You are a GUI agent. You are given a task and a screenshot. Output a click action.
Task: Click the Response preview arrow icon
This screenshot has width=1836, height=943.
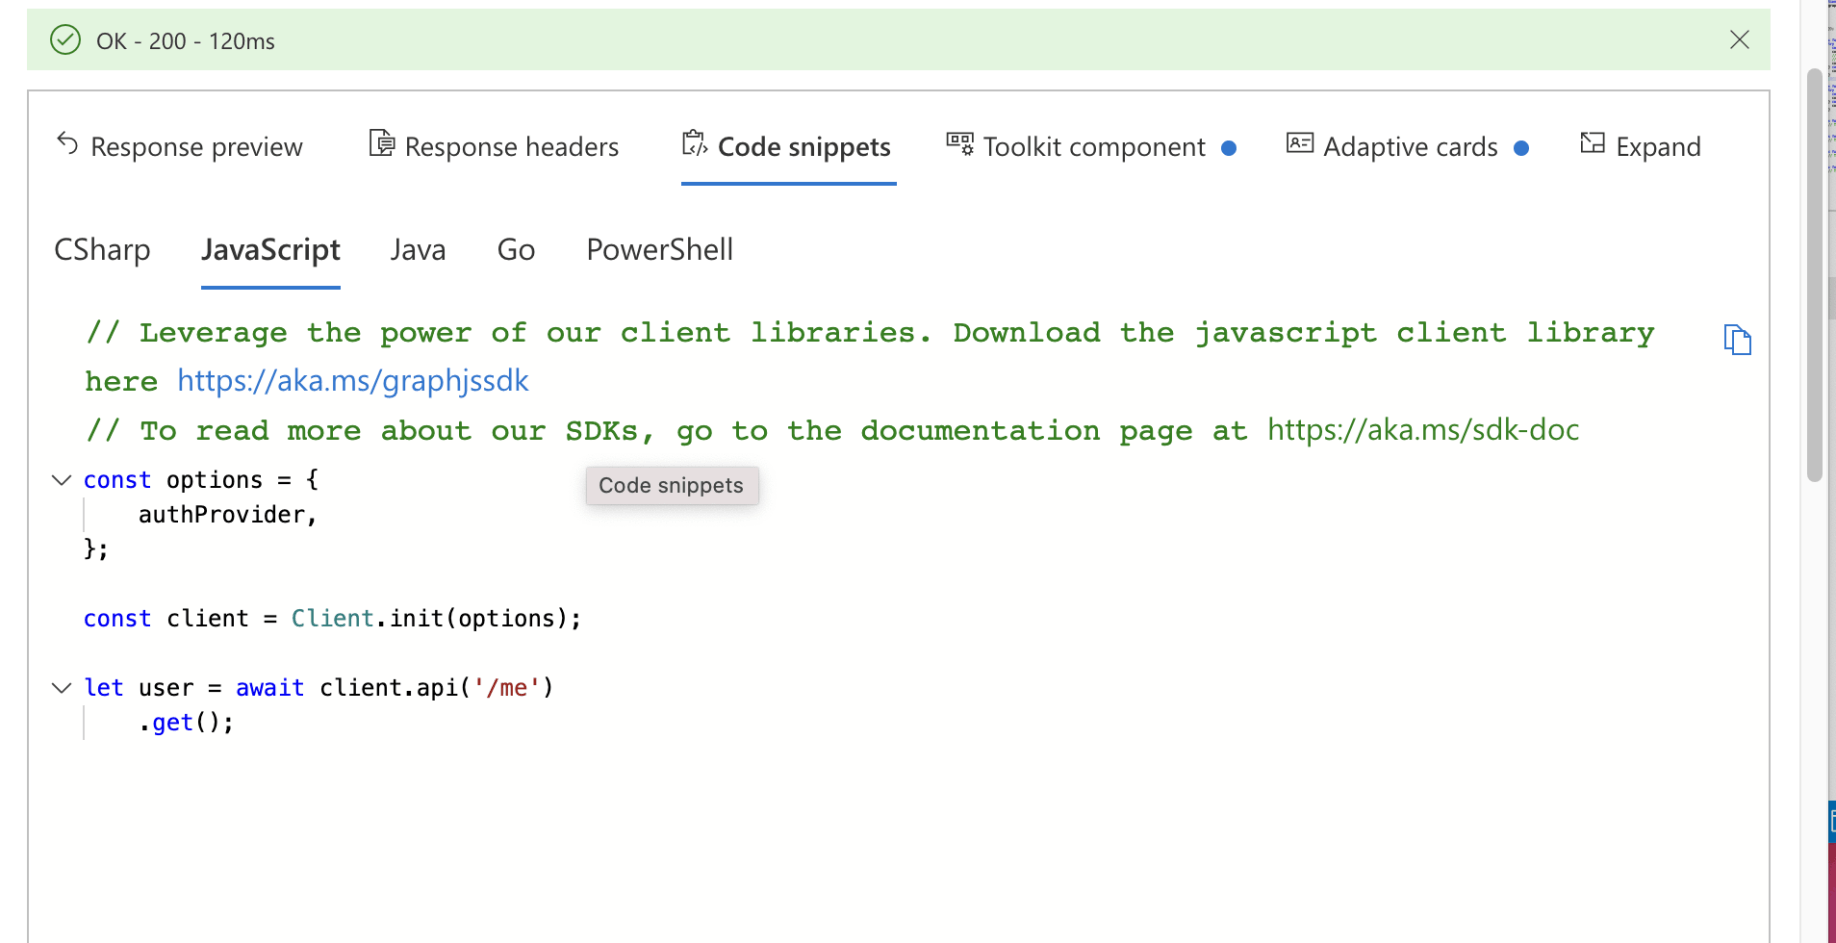[68, 145]
